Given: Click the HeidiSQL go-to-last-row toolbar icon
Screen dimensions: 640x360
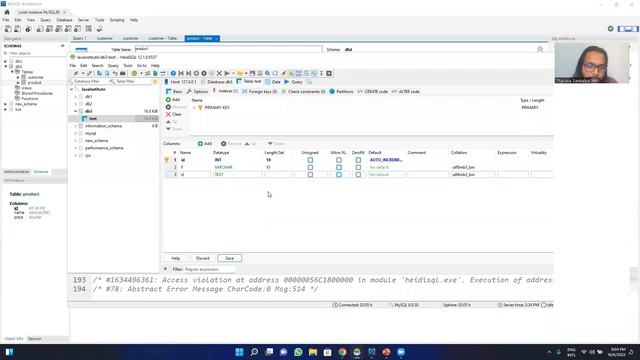Looking at the screenshot, I should click(189, 73).
